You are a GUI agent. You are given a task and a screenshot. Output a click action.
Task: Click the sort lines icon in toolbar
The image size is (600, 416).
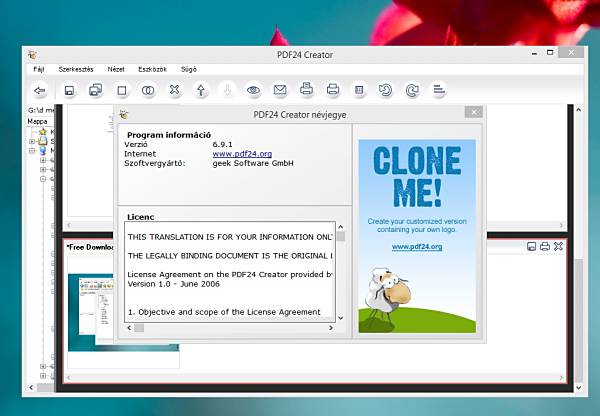pos(439,90)
